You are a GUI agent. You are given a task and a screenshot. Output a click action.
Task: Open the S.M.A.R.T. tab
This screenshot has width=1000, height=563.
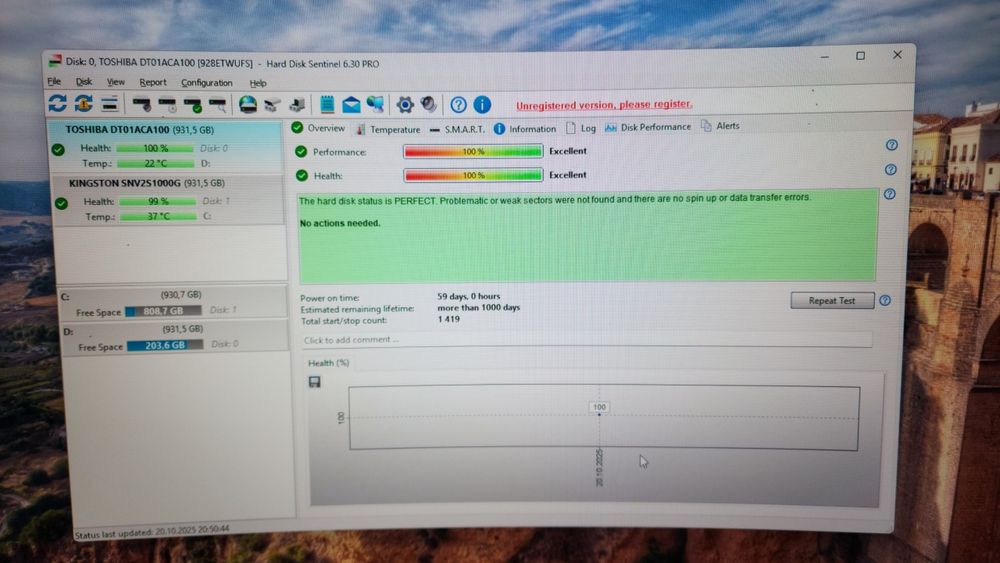(x=457, y=129)
